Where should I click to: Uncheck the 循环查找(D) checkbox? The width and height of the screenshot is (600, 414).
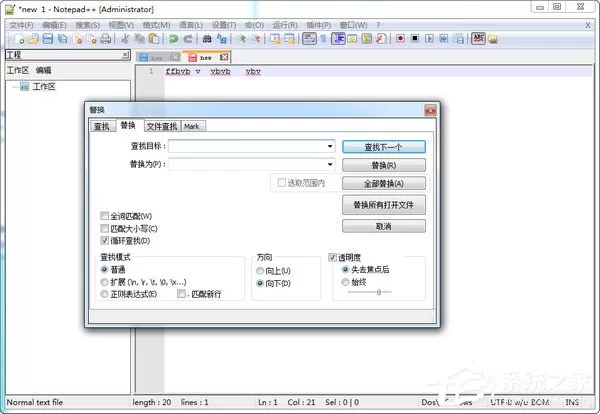(x=104, y=241)
